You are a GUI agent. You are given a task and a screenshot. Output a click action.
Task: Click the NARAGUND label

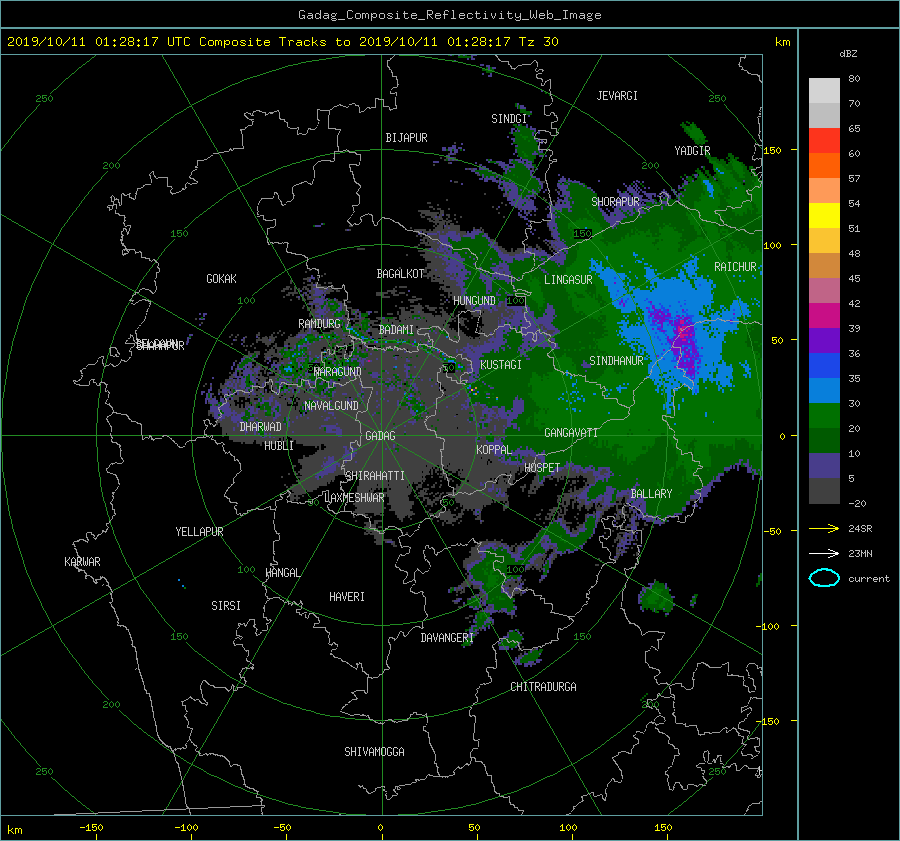[x=338, y=371]
